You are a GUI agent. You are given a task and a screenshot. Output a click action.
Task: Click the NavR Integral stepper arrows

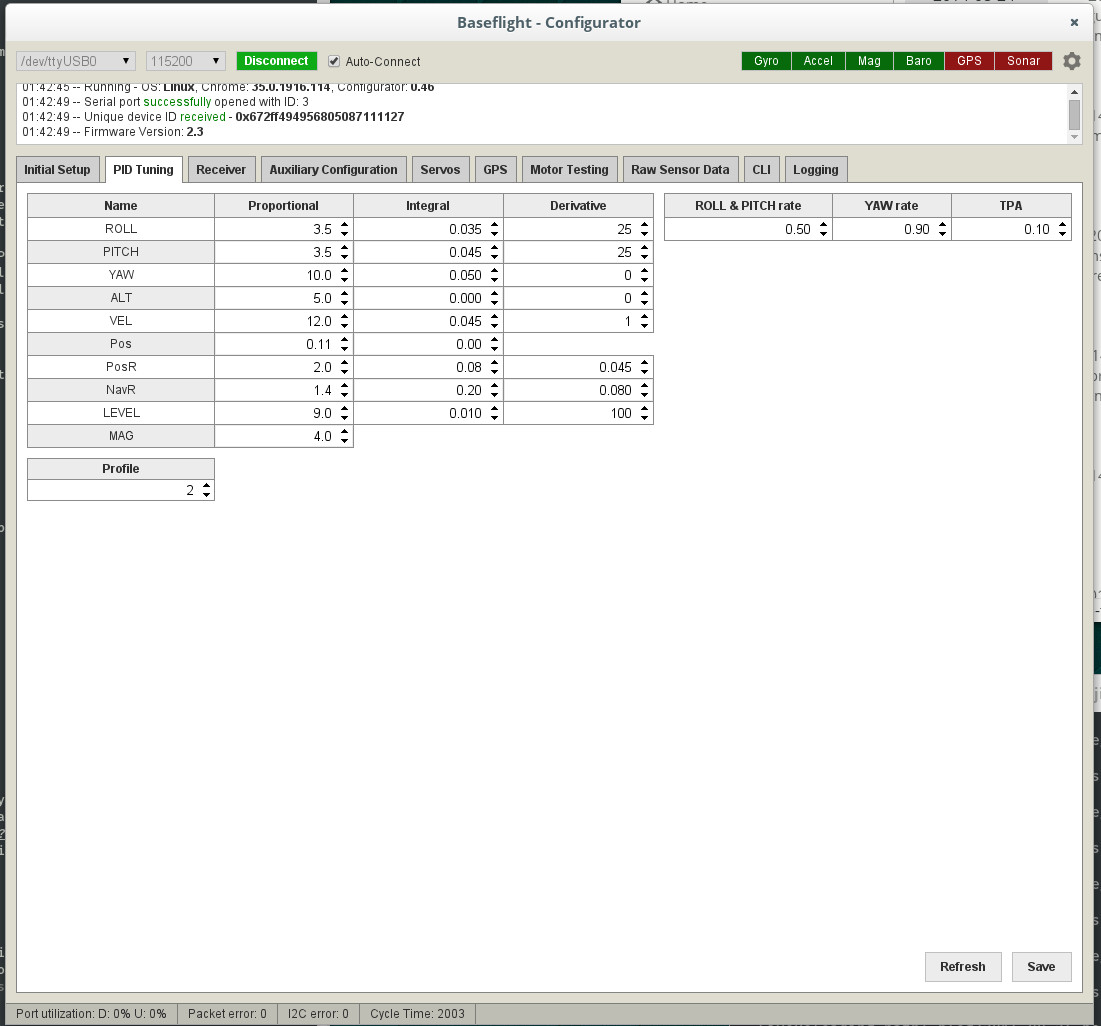pyautogui.click(x=494, y=390)
